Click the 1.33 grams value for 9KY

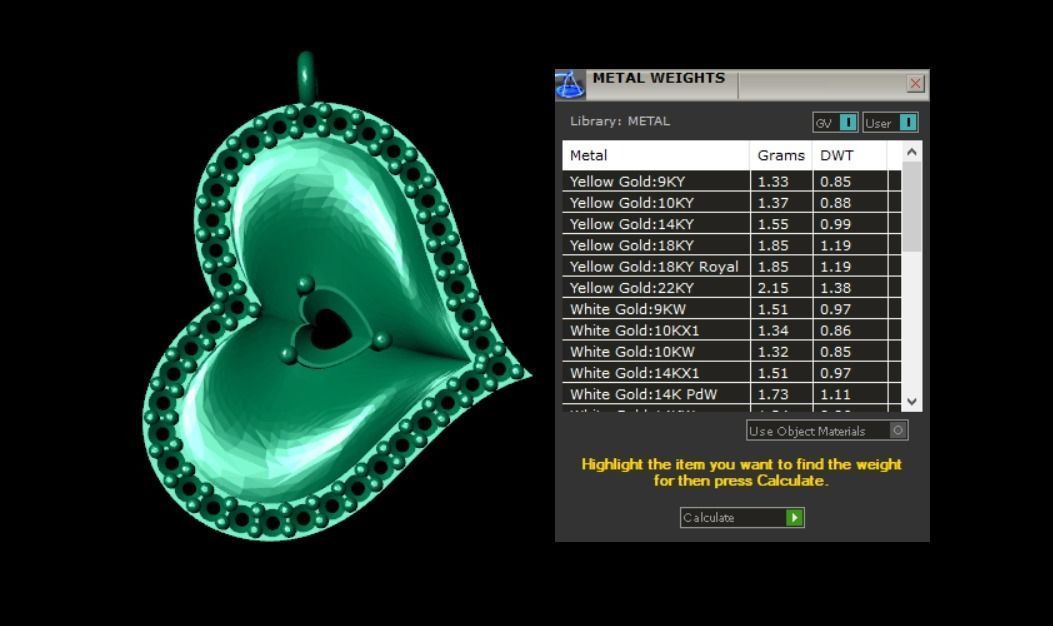[x=773, y=181]
